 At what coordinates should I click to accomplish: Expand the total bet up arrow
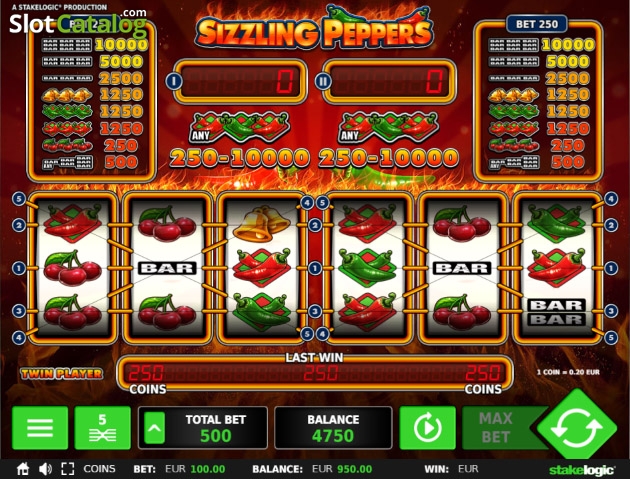tap(155, 428)
